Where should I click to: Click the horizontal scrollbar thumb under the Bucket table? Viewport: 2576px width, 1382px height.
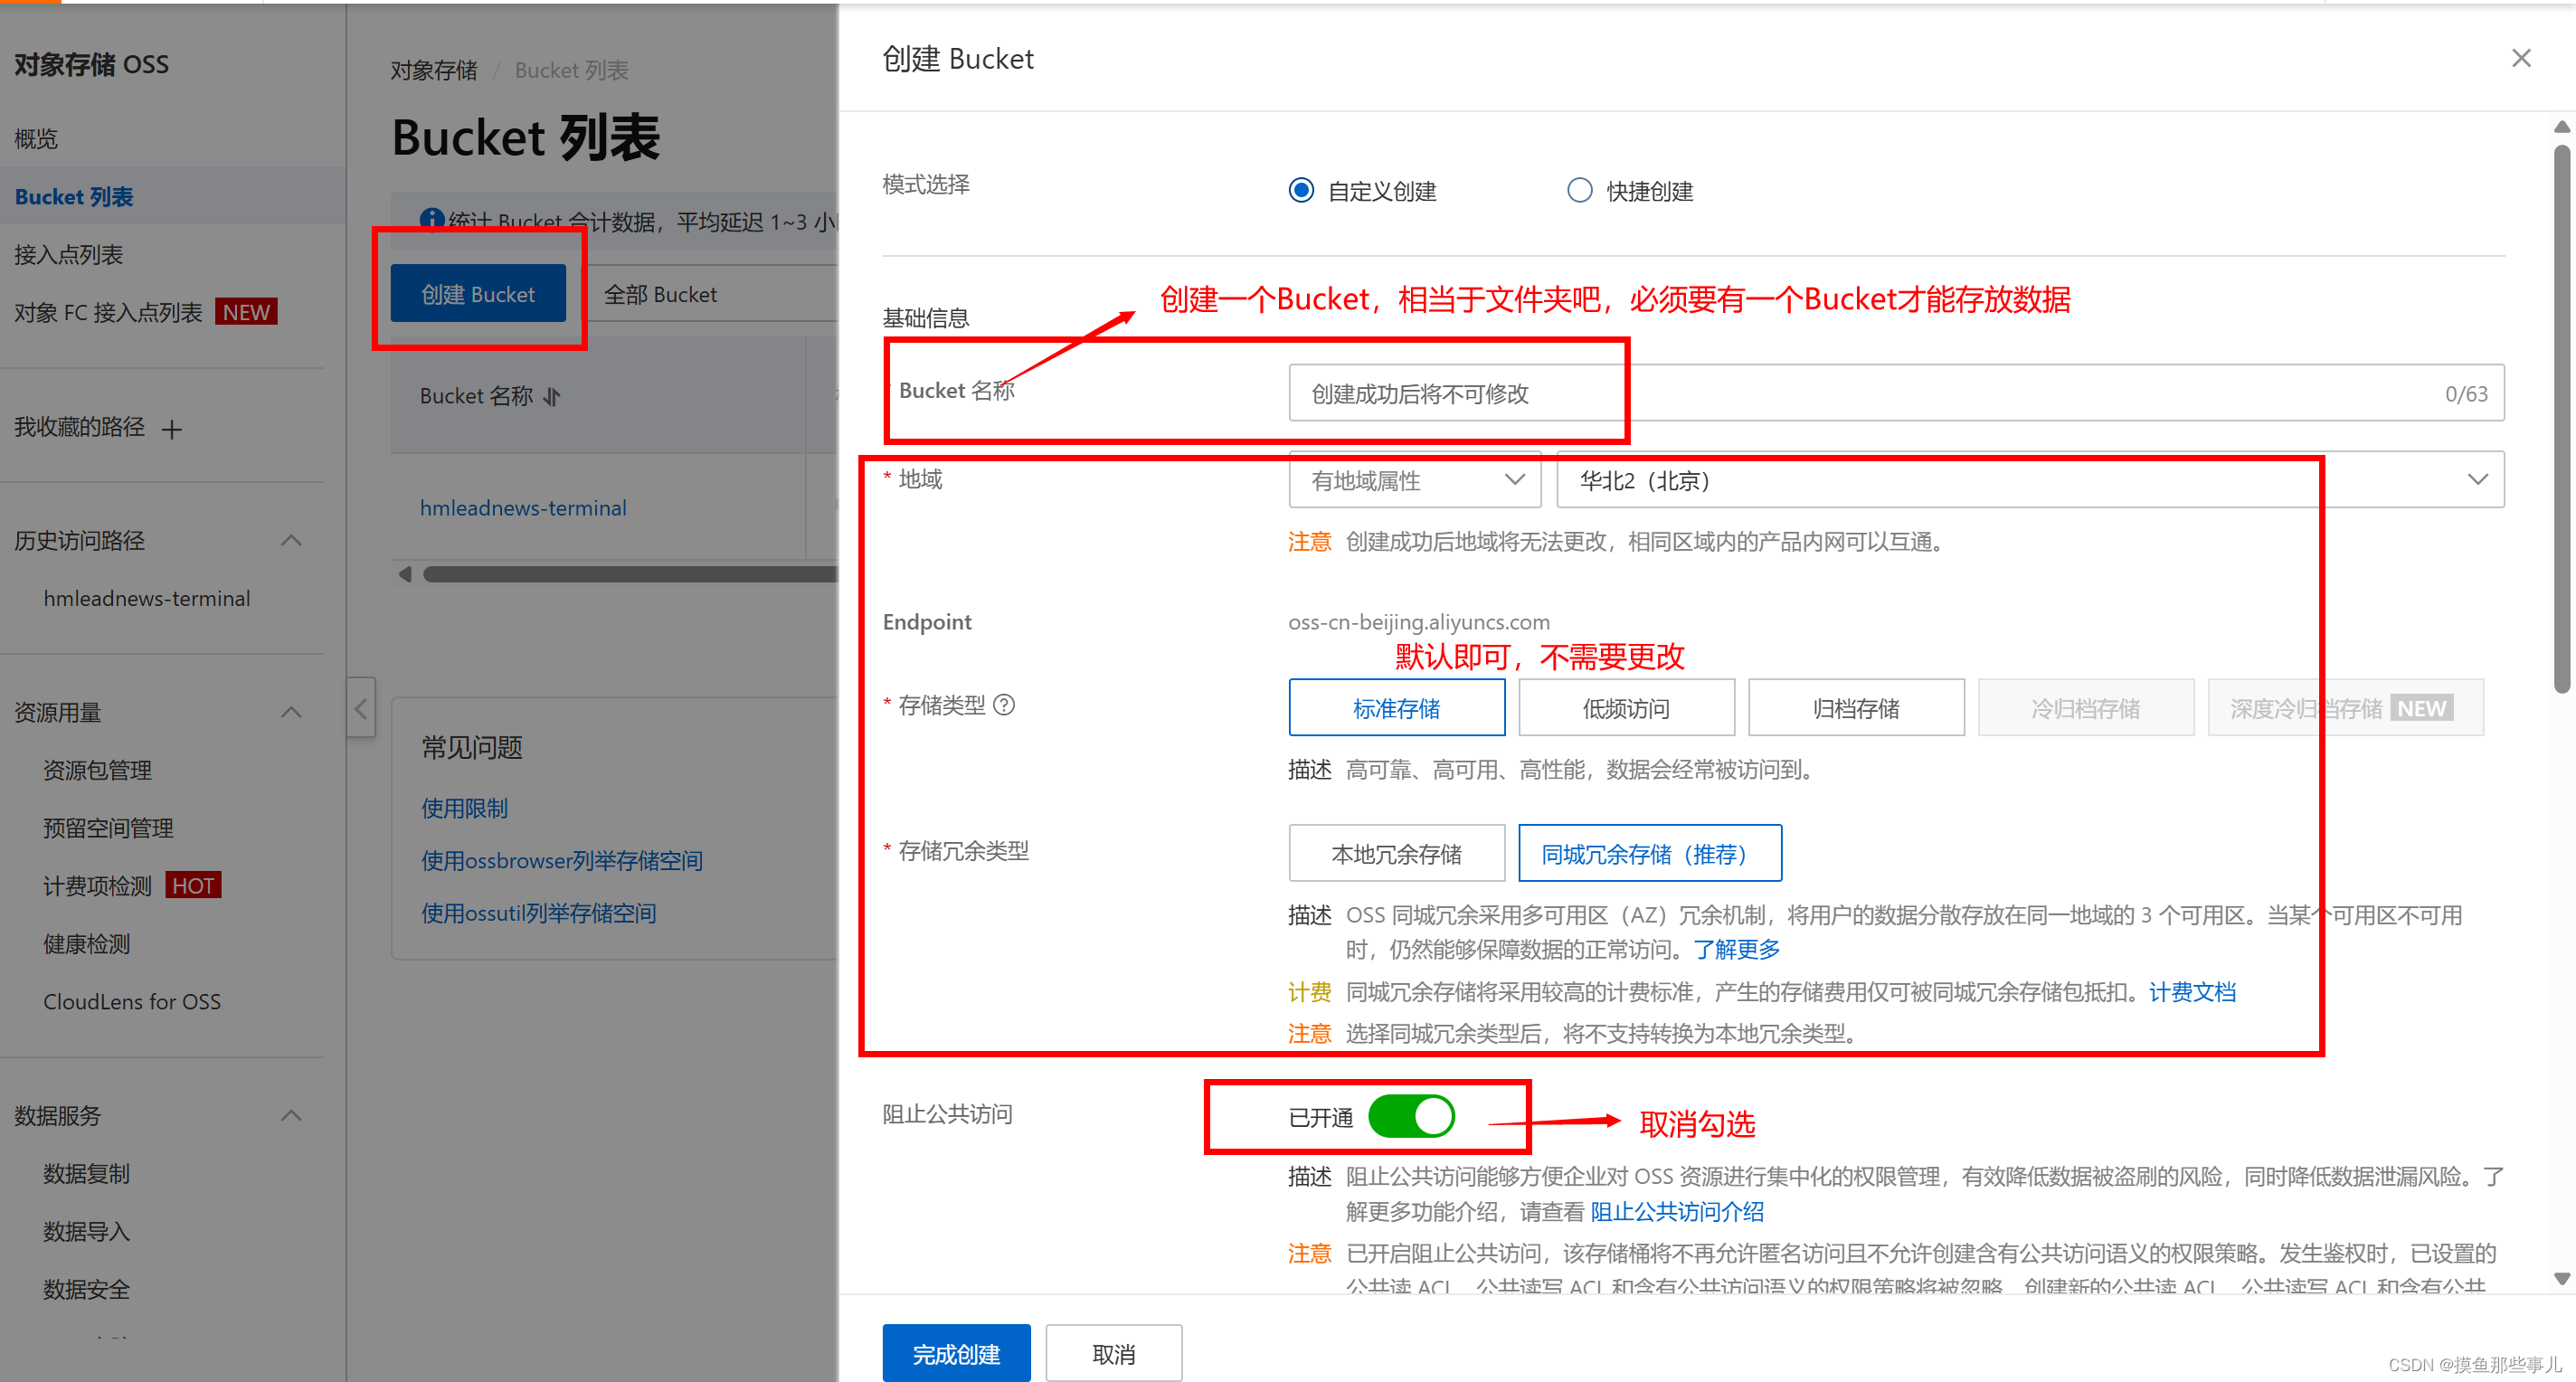point(630,574)
